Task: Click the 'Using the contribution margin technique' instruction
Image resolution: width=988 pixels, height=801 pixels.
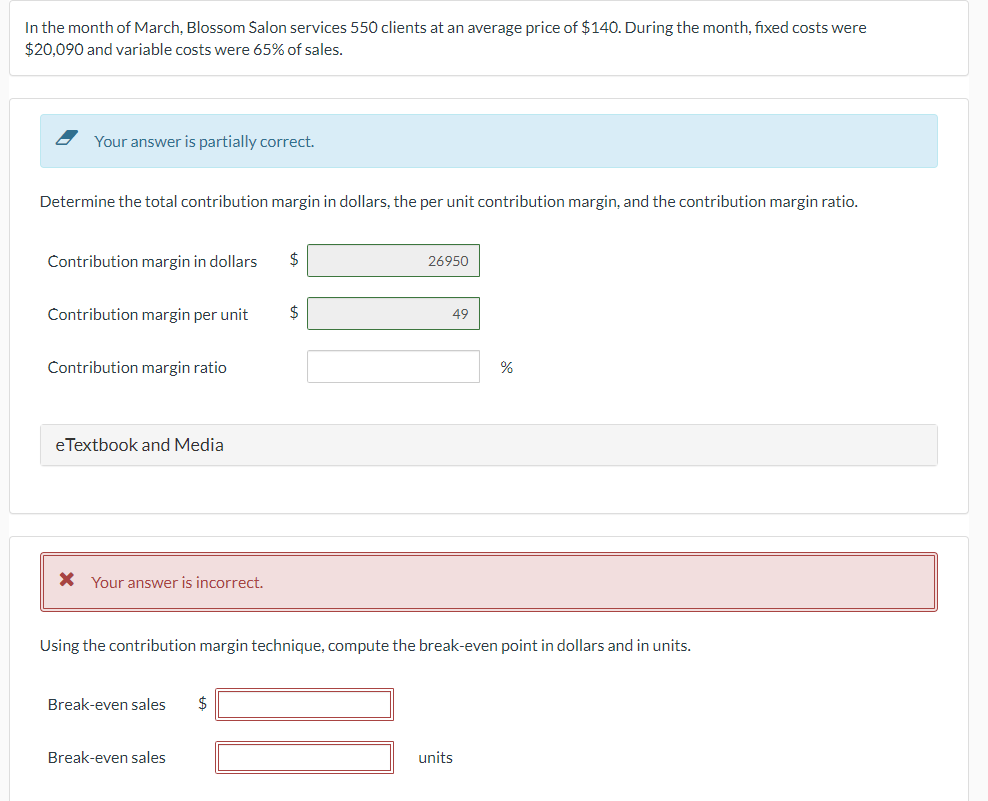Action: pos(365,645)
